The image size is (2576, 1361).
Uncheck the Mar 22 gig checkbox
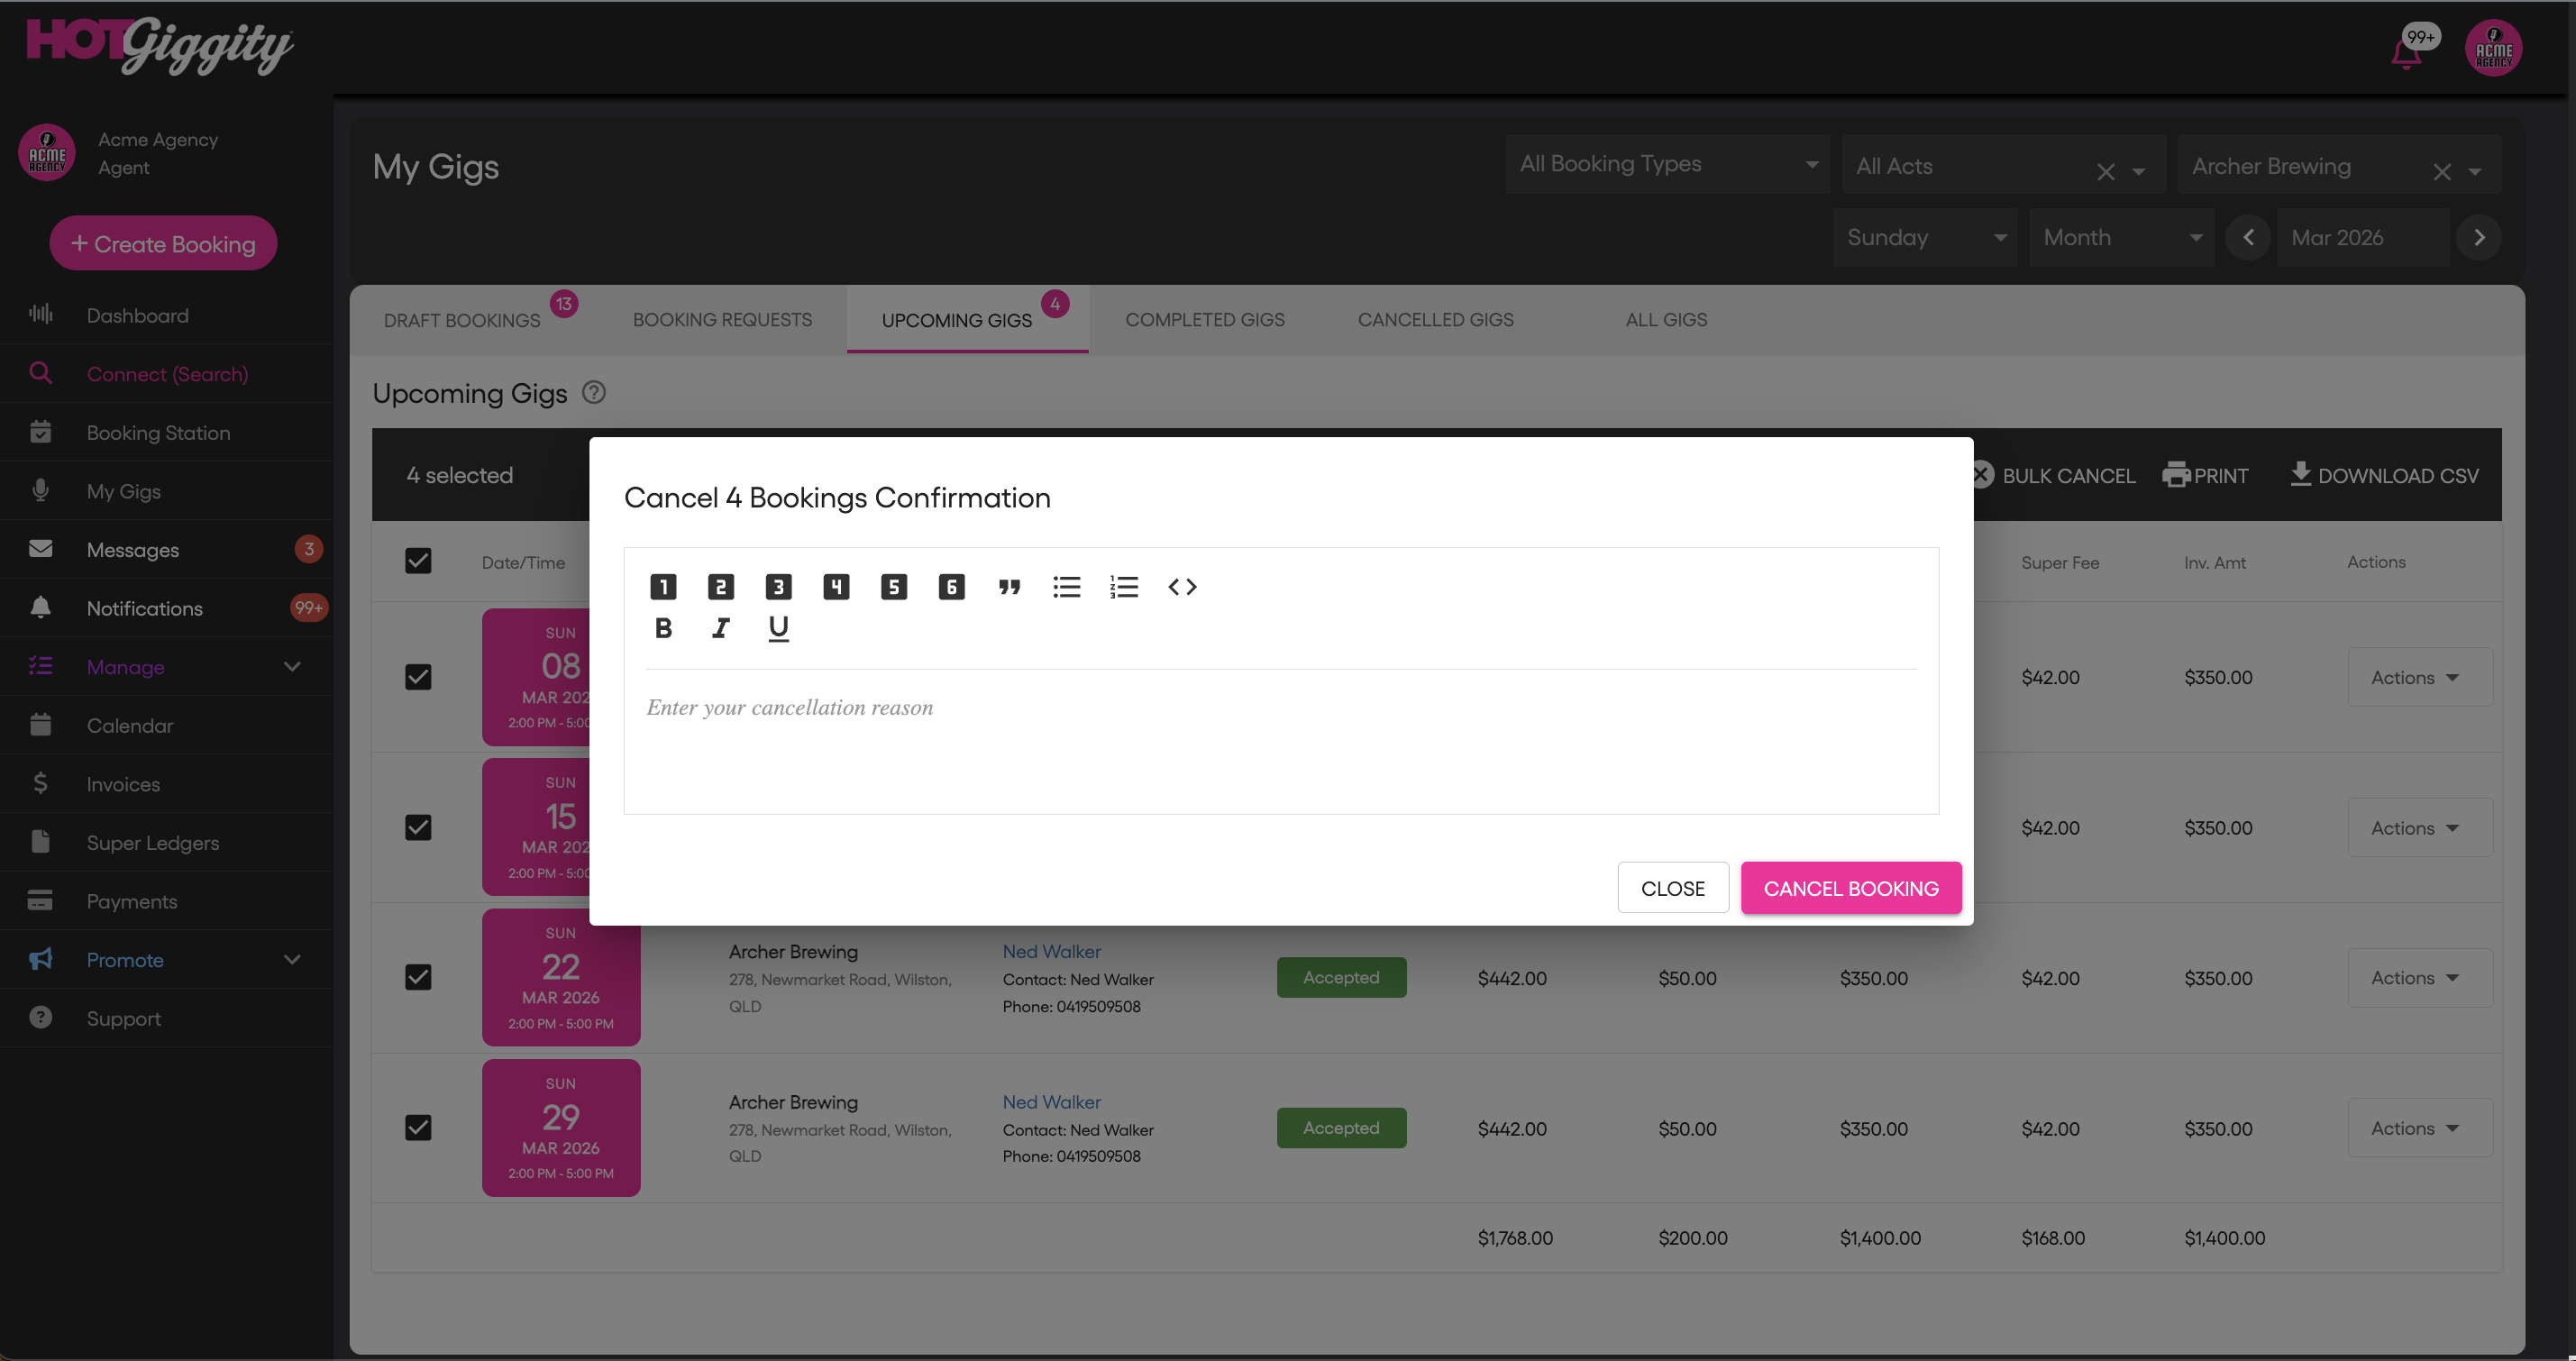click(418, 977)
